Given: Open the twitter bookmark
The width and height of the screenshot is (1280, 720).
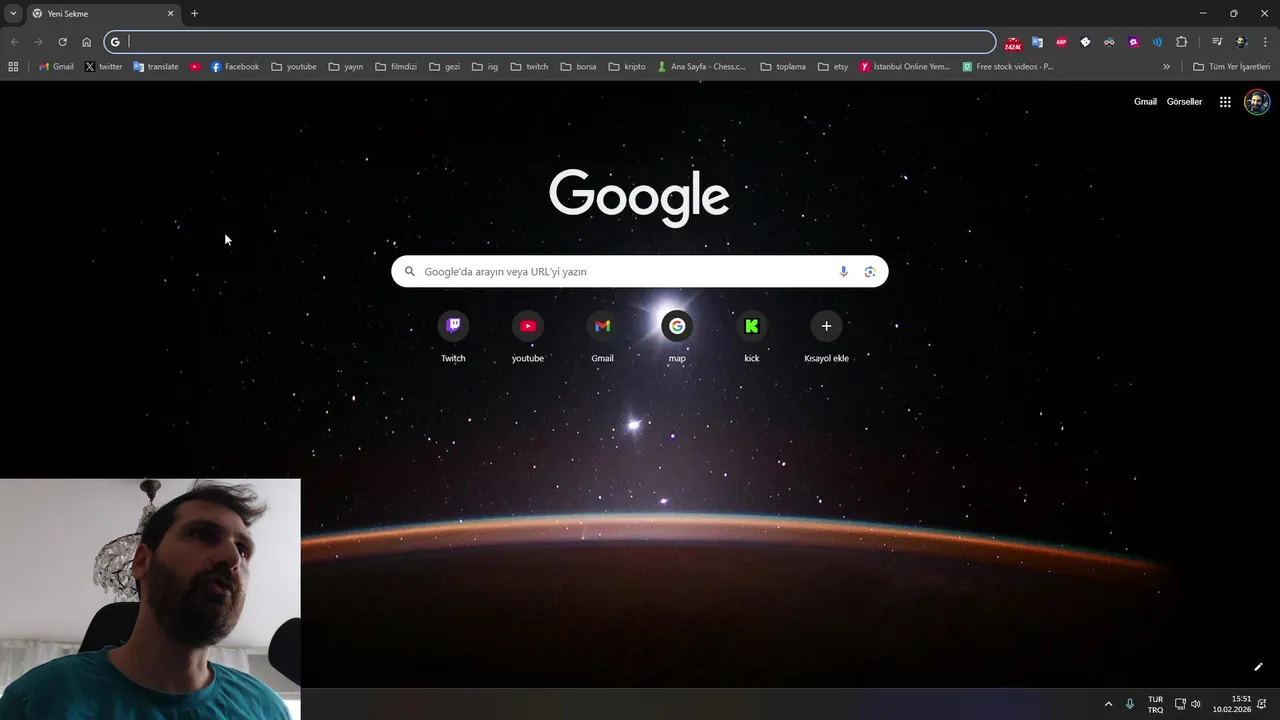Looking at the screenshot, I should click(x=104, y=67).
